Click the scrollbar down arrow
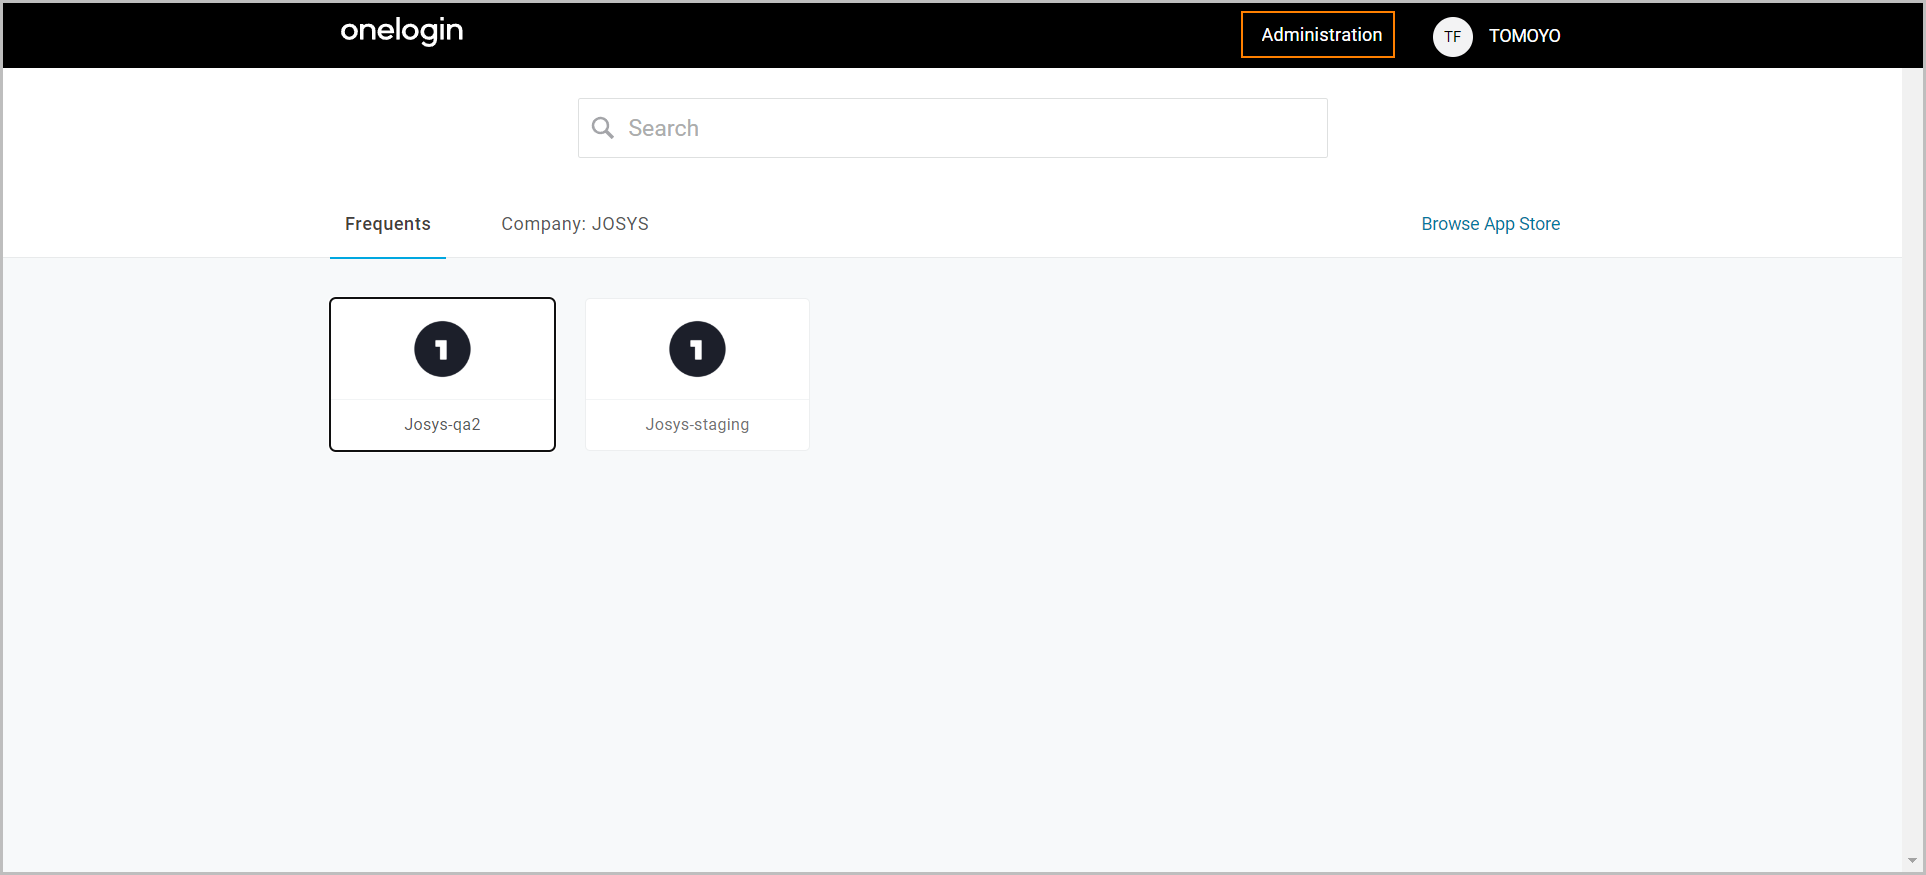This screenshot has width=1926, height=875. point(1912,861)
